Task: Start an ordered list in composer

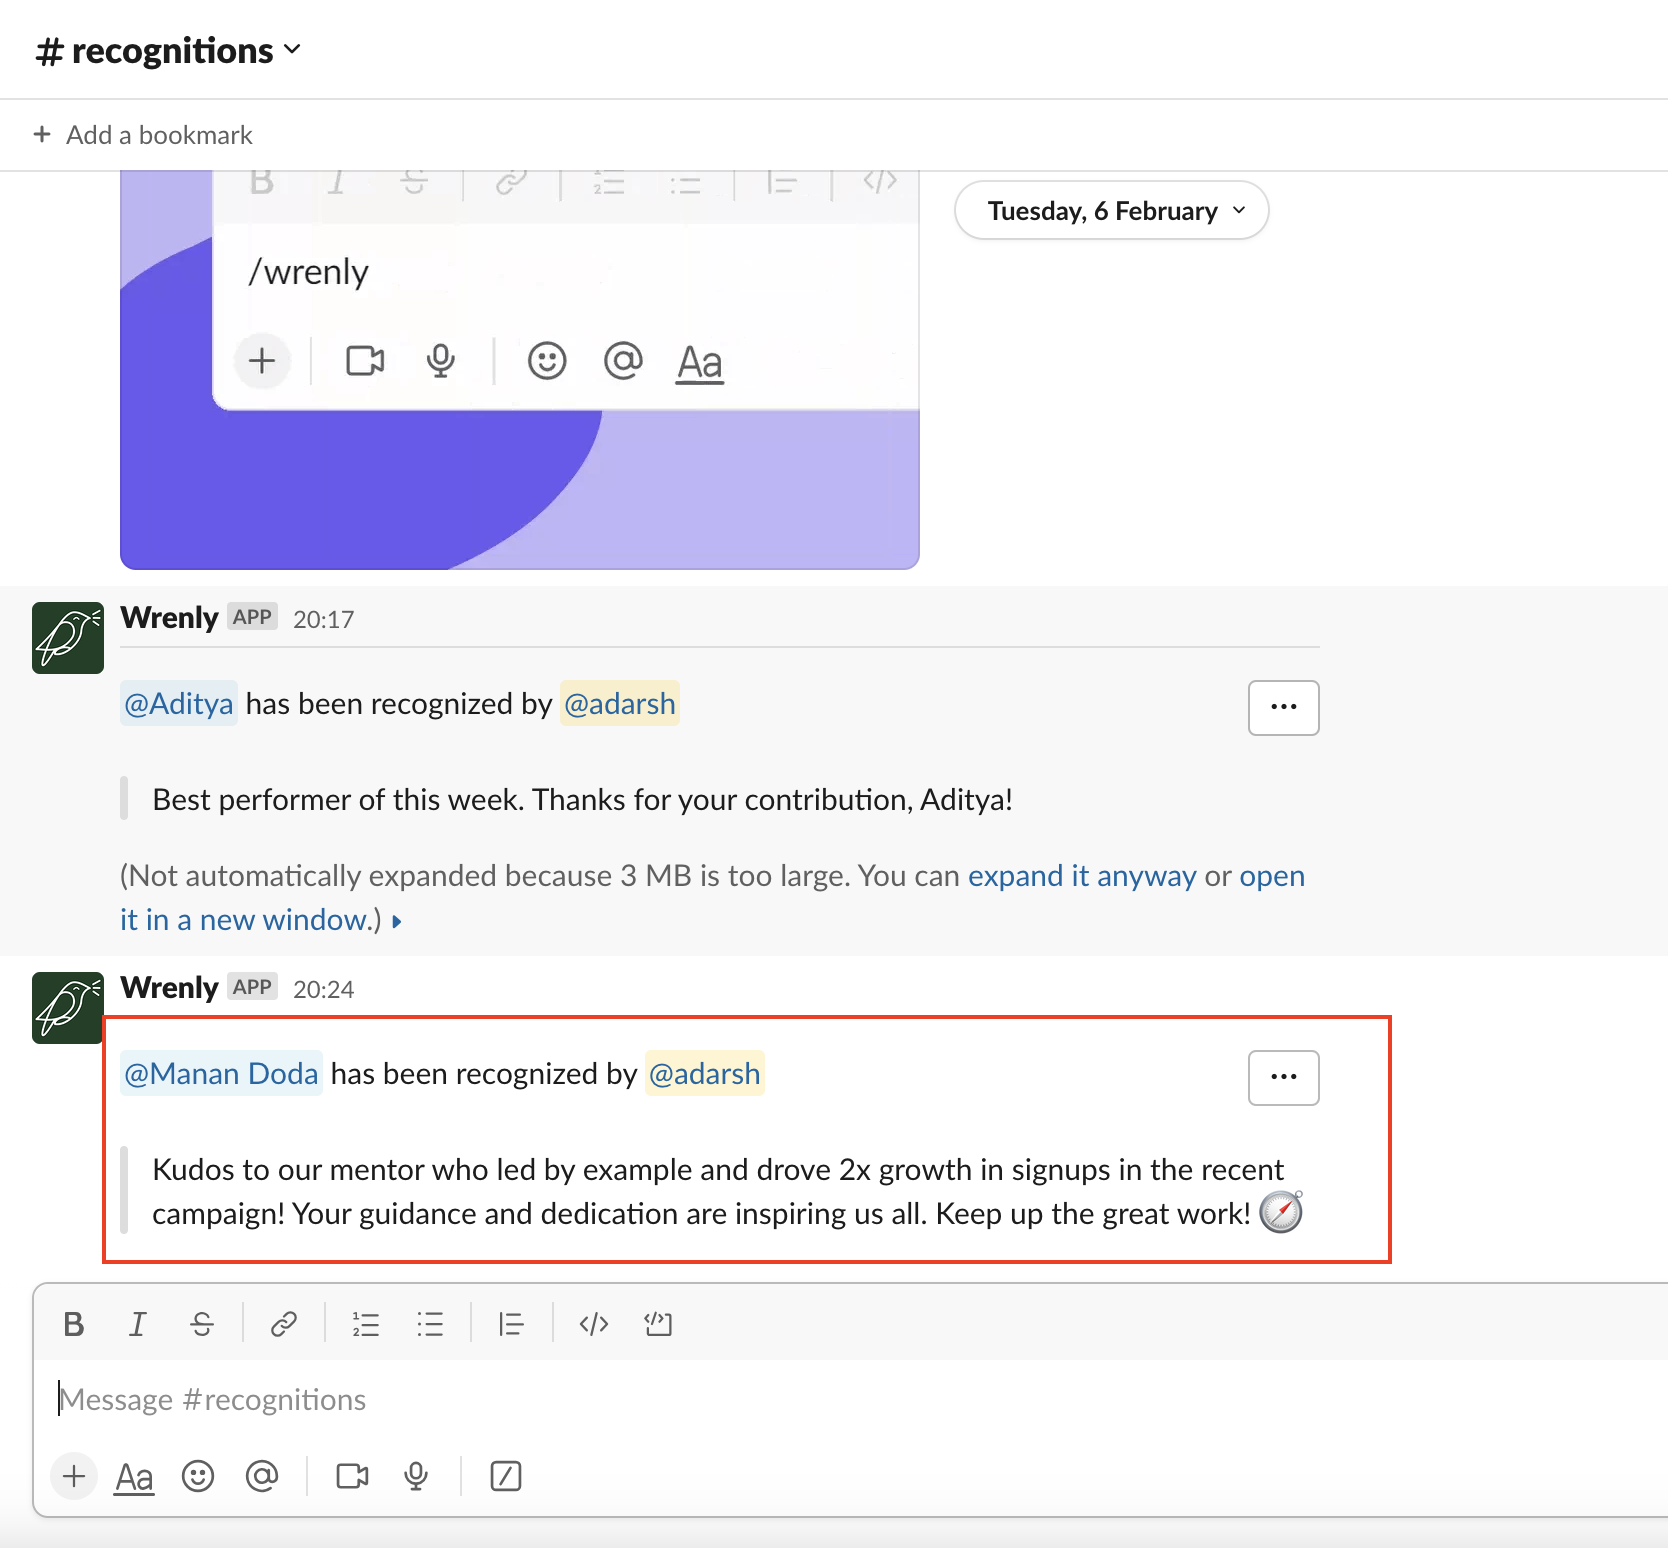Action: point(365,1324)
